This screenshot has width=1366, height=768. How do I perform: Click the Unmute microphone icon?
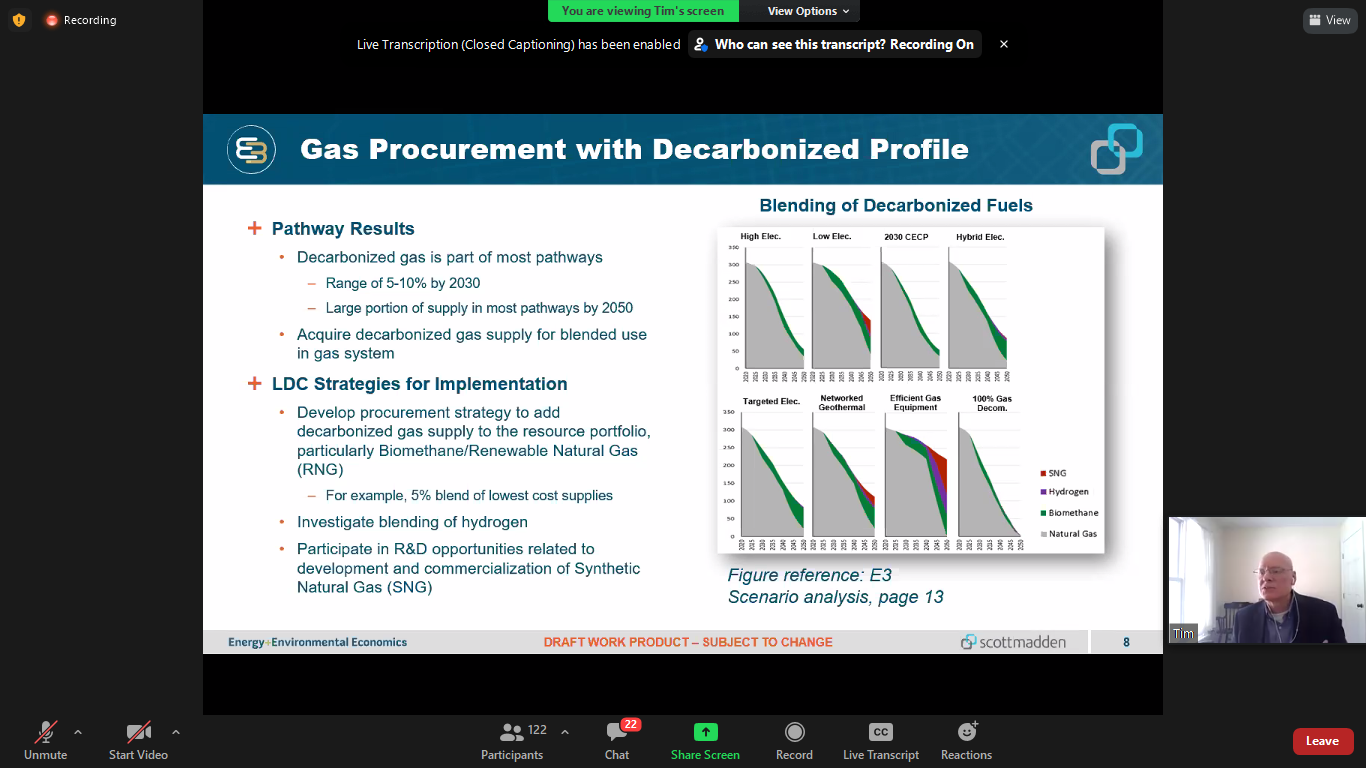[x=46, y=732]
